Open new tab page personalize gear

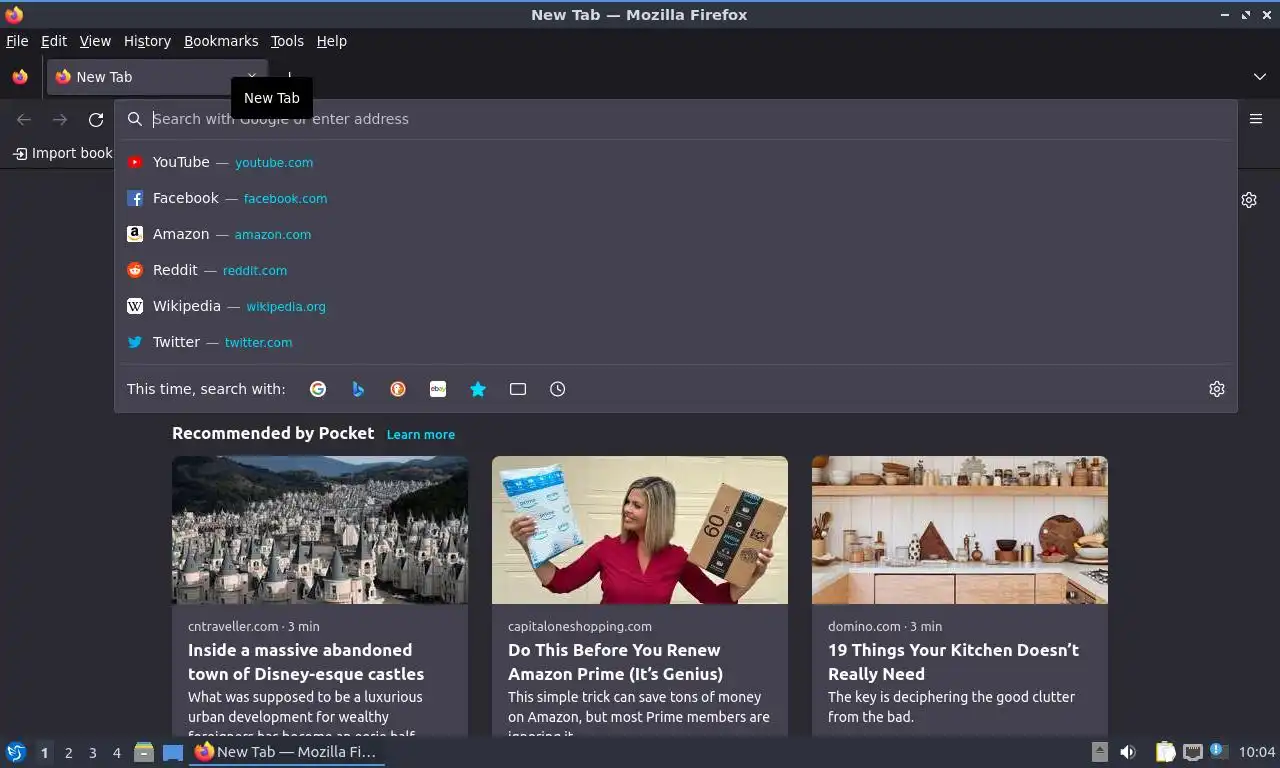click(x=1249, y=200)
